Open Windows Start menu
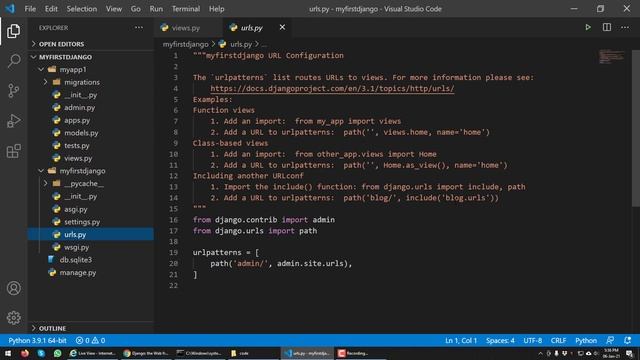 click(8, 353)
